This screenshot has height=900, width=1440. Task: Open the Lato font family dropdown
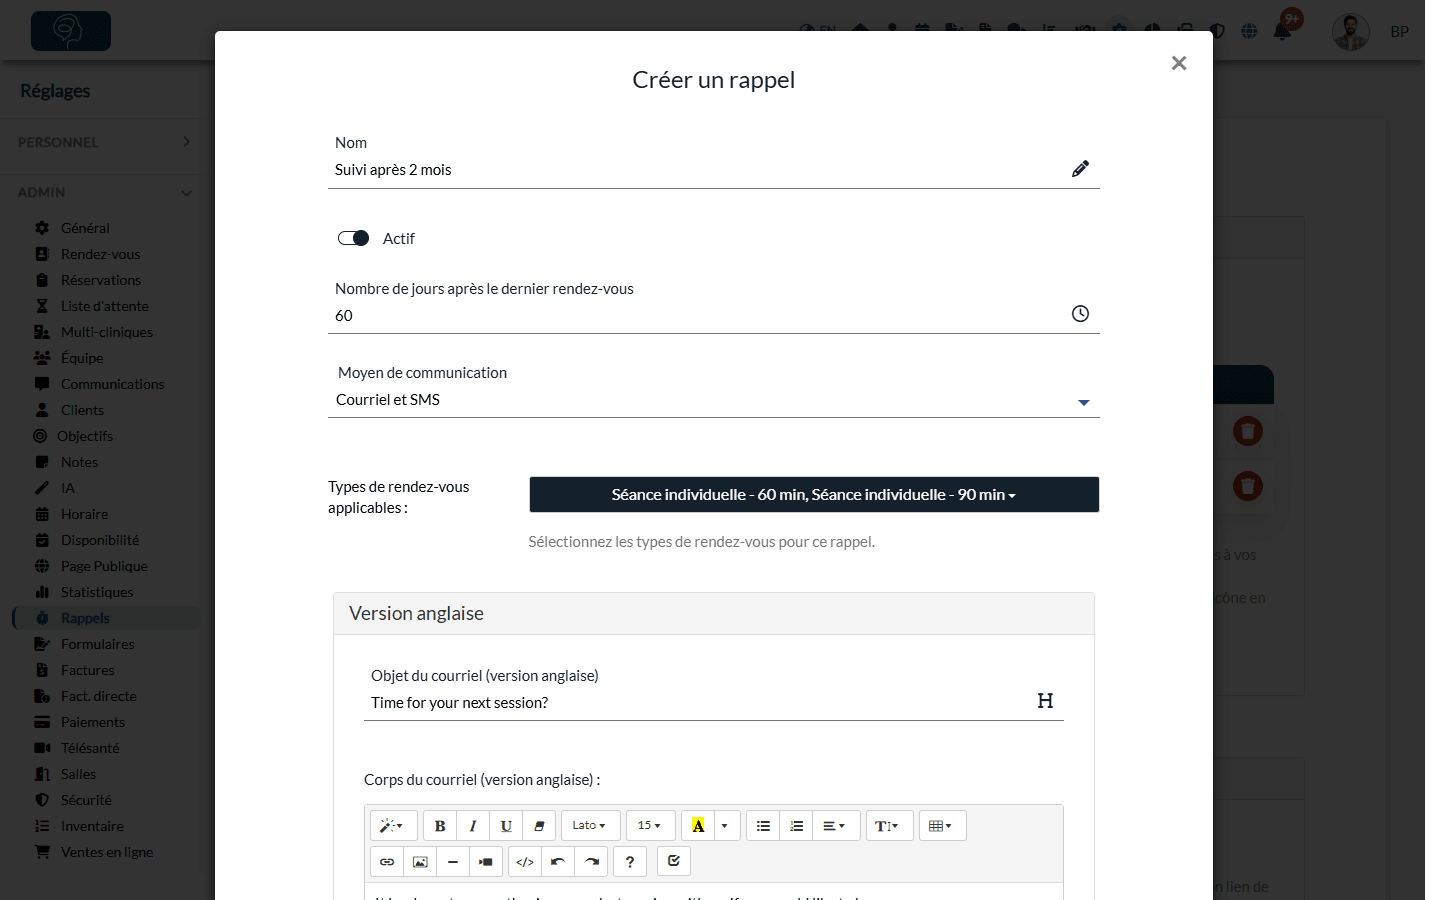pyautogui.click(x=590, y=826)
